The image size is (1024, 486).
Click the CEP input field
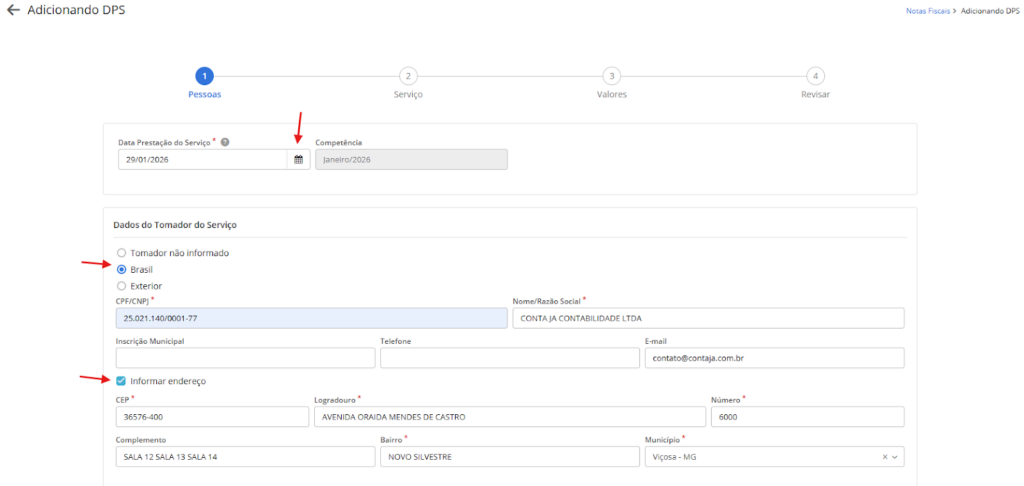[212, 417]
